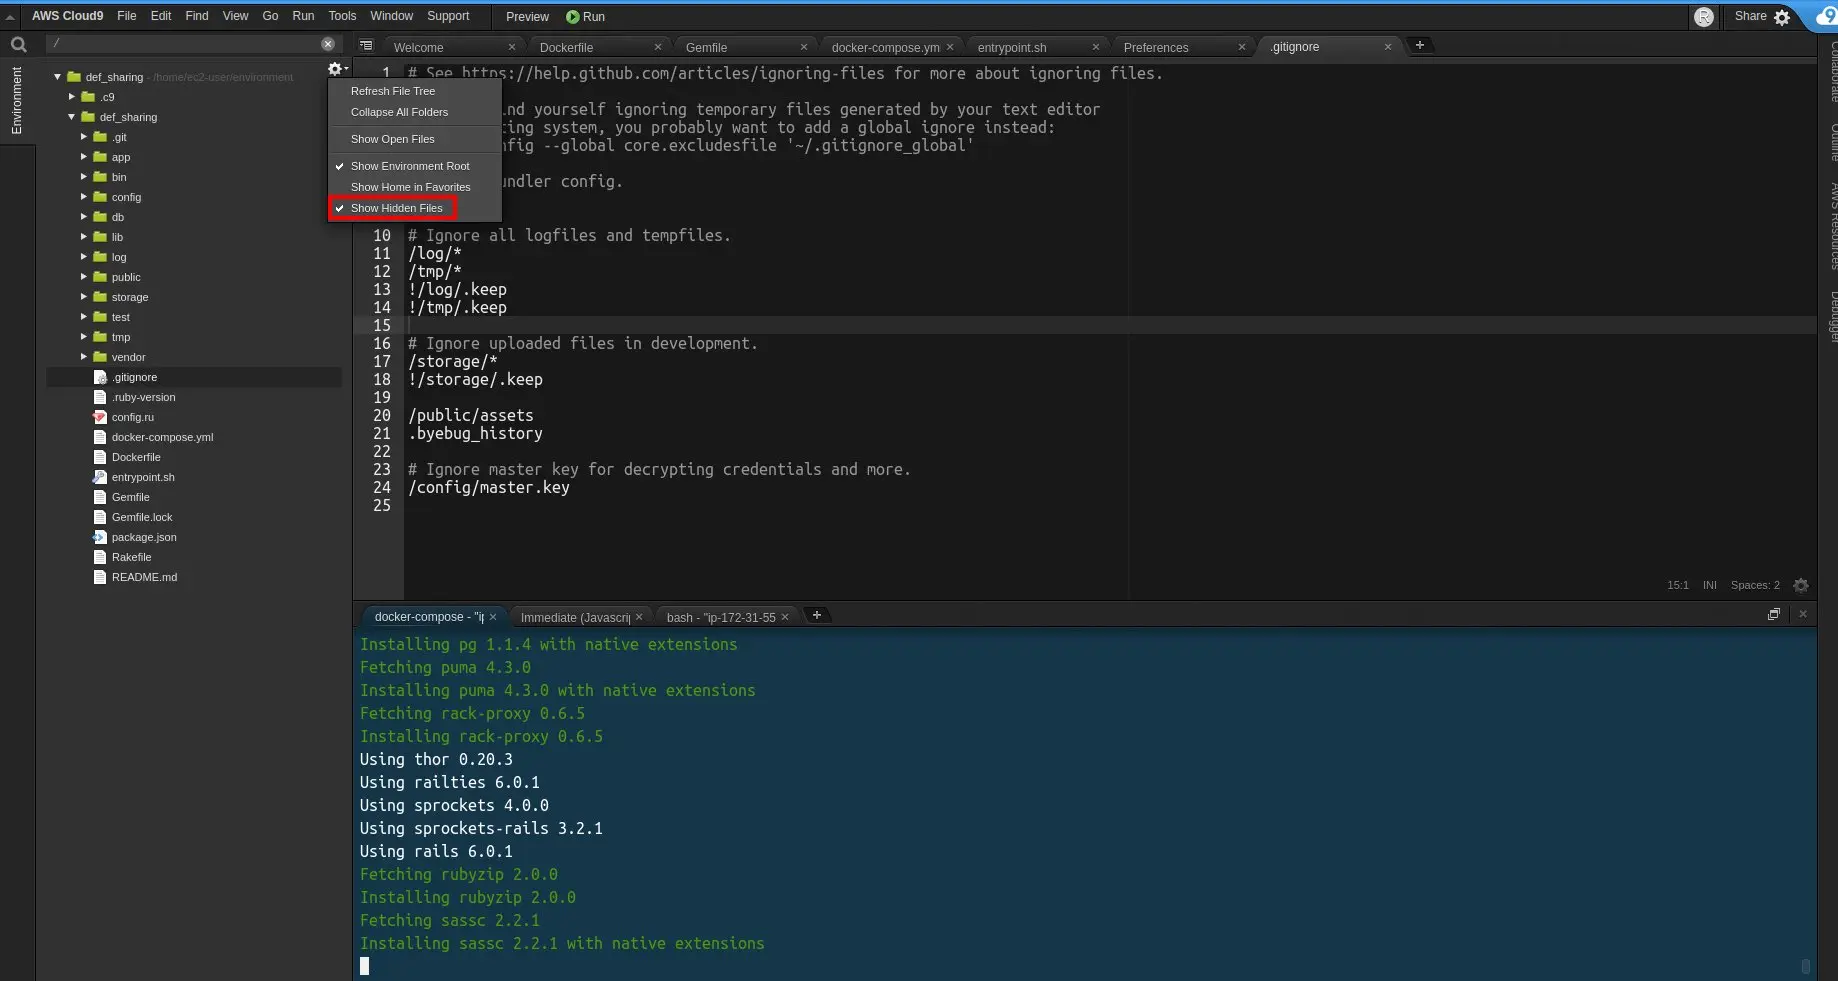
Task: Close the .gitignore tab
Action: (x=1388, y=47)
